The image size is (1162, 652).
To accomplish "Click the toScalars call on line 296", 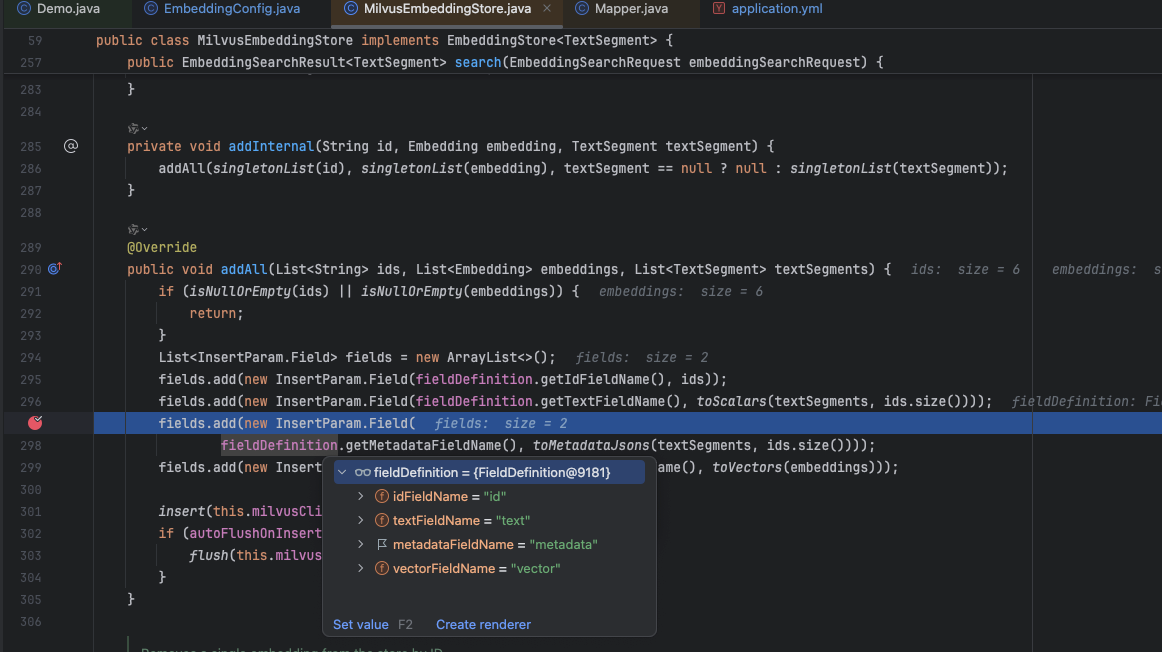I will [731, 402].
